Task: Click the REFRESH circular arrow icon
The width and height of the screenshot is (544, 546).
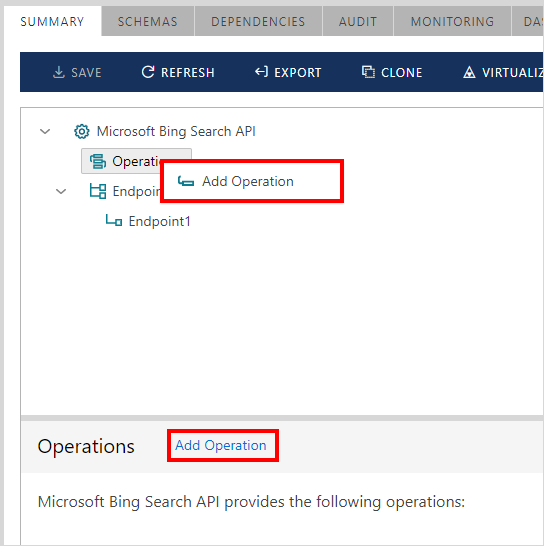Action: [148, 72]
